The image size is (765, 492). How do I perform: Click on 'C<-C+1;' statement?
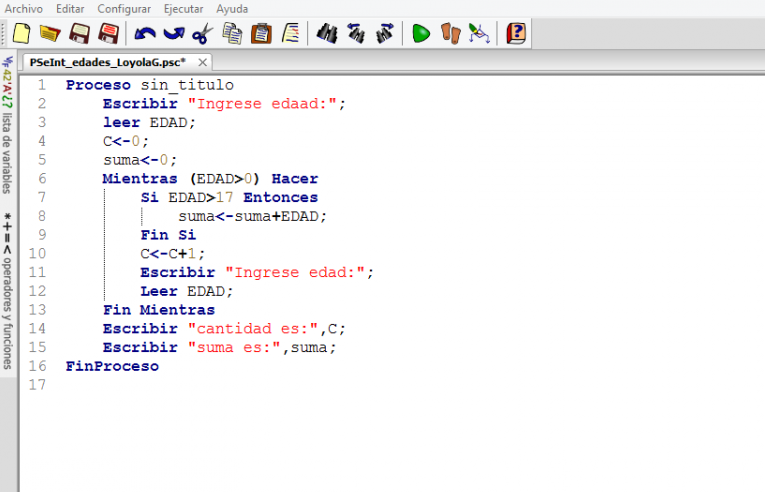pyautogui.click(x=173, y=254)
